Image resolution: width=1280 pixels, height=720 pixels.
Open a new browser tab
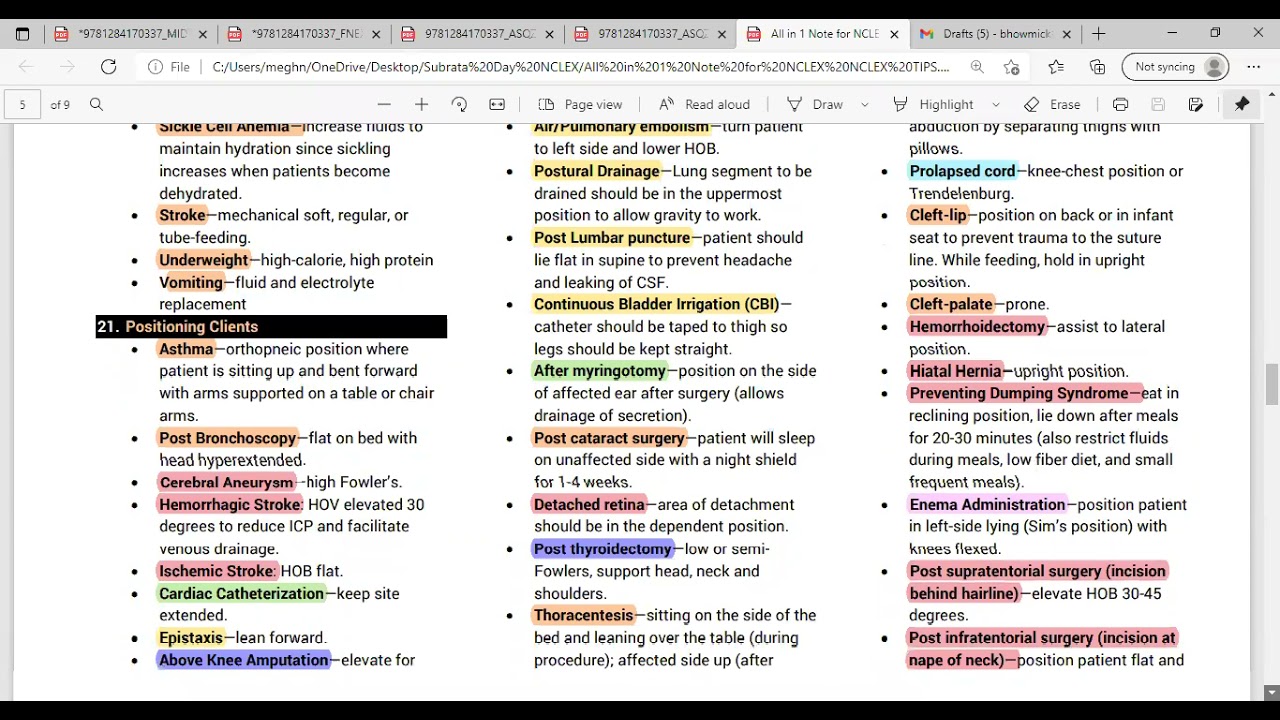click(x=1098, y=34)
